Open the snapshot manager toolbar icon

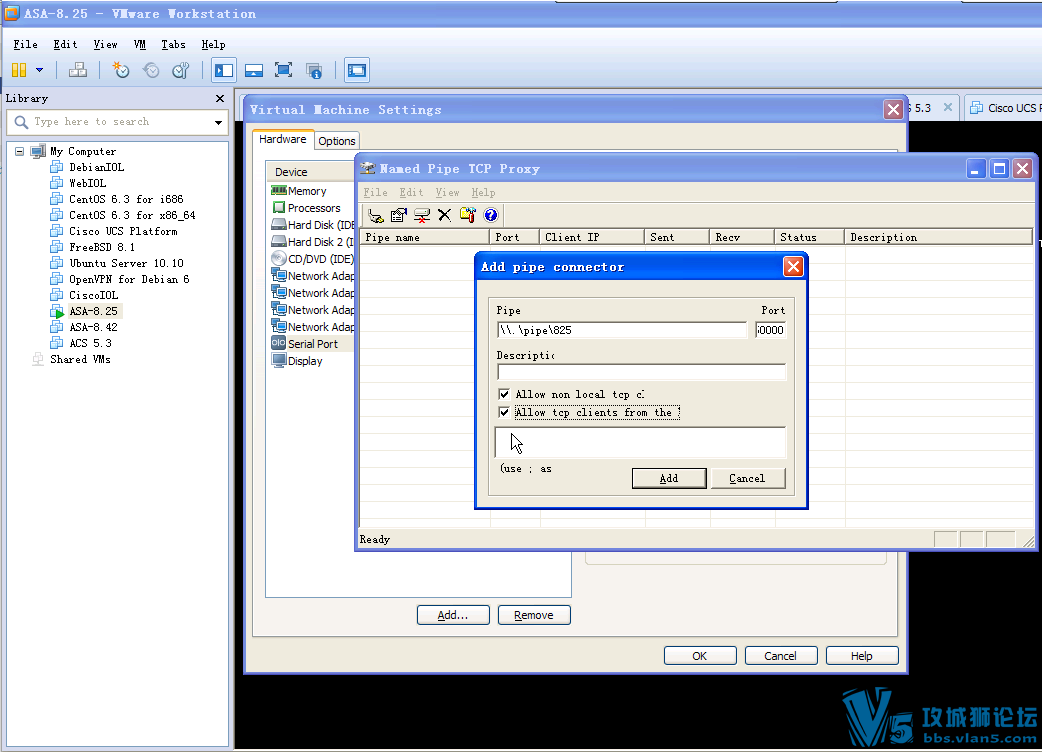181,70
